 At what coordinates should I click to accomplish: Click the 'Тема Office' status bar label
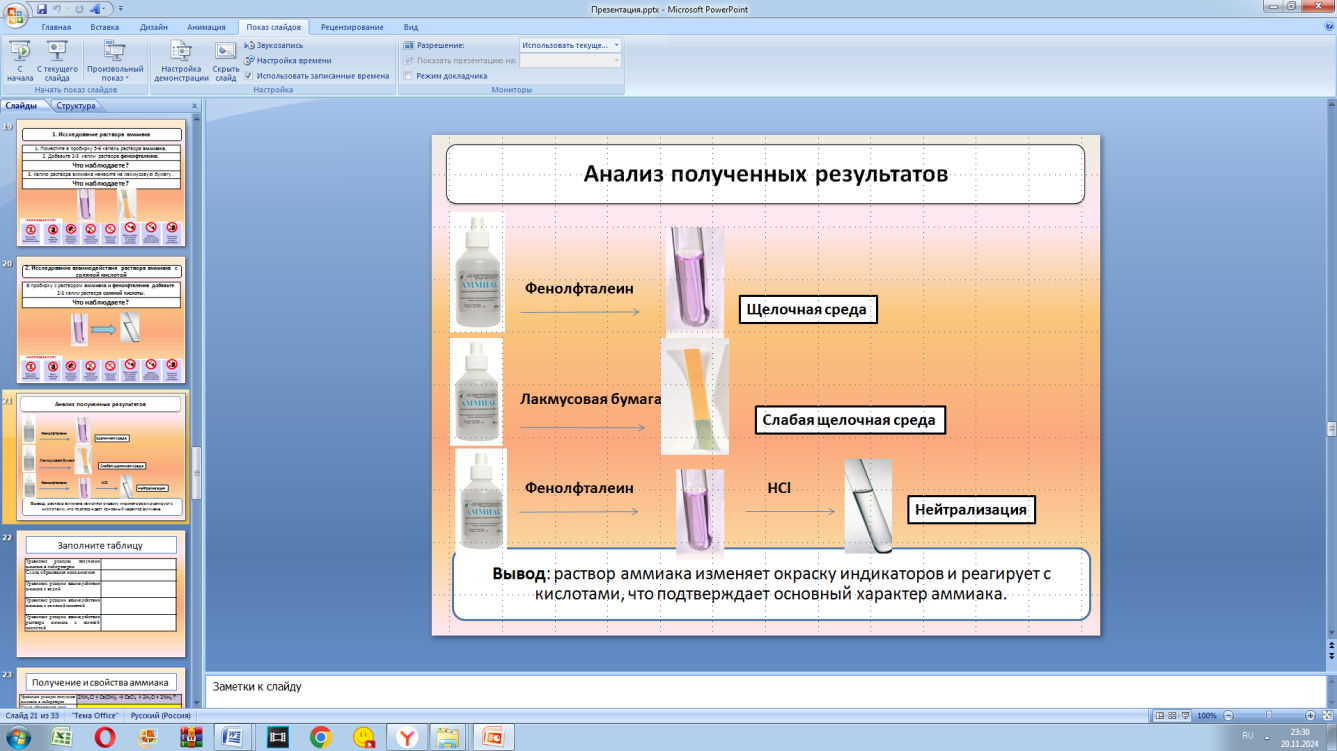coord(96,716)
